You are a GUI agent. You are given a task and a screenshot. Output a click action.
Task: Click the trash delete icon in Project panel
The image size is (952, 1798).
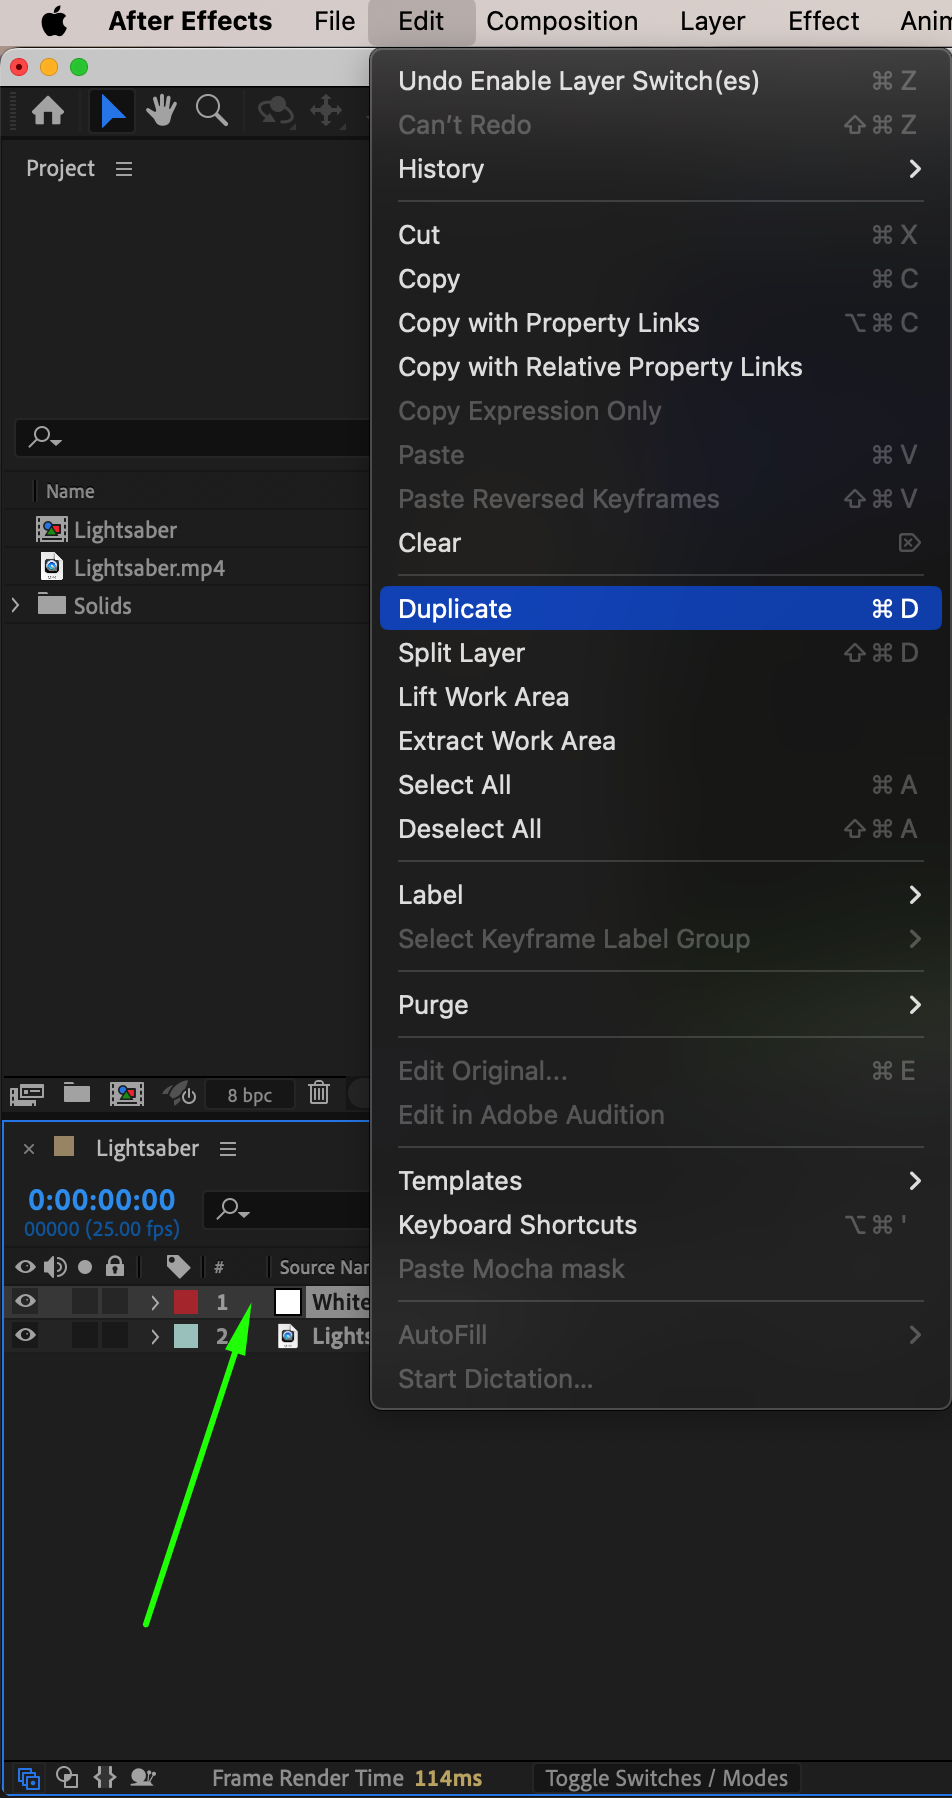(x=319, y=1093)
